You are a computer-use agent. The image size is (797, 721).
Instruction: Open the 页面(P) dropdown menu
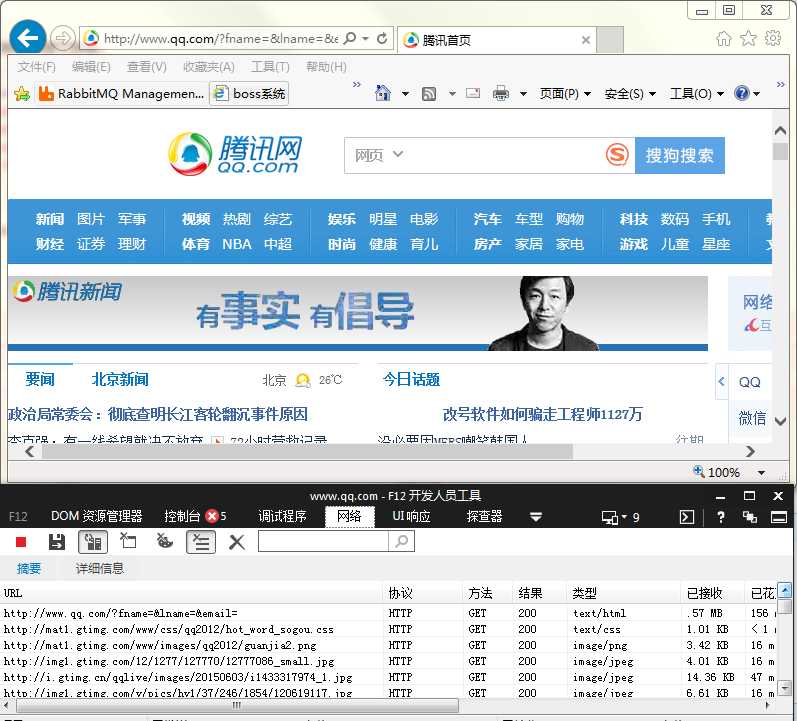click(565, 94)
